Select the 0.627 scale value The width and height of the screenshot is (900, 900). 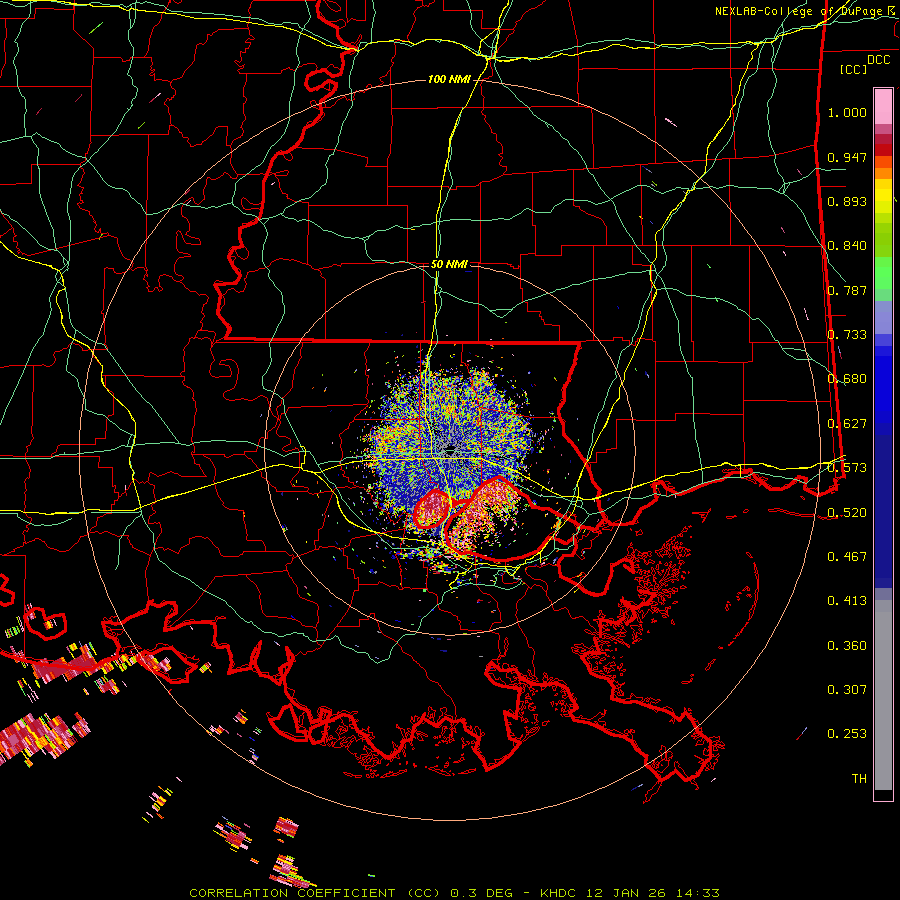847,424
